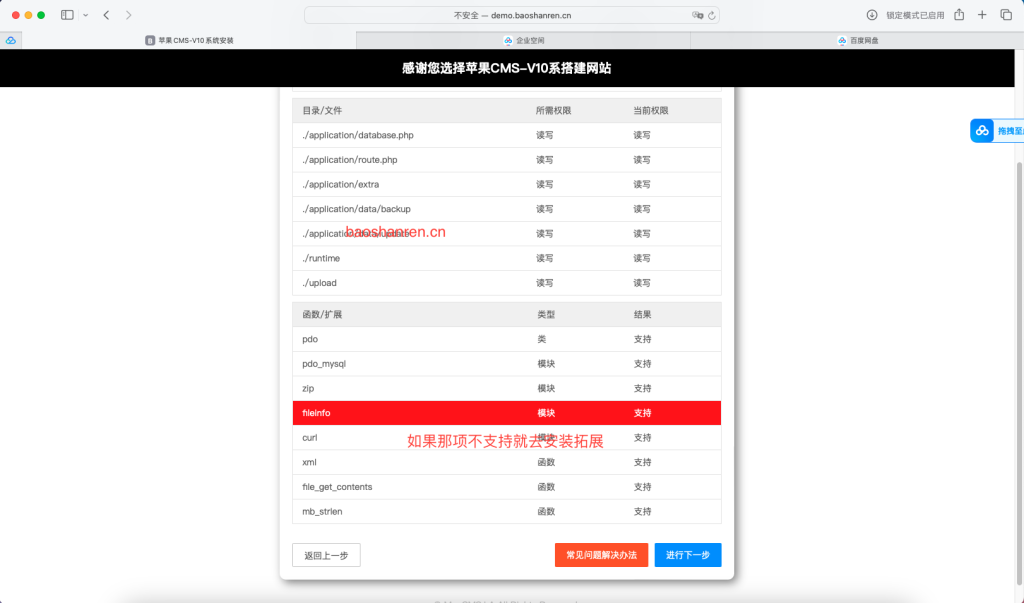
Task: Focus the address bar demo.baoshanren.cn
Action: [x=512, y=15]
